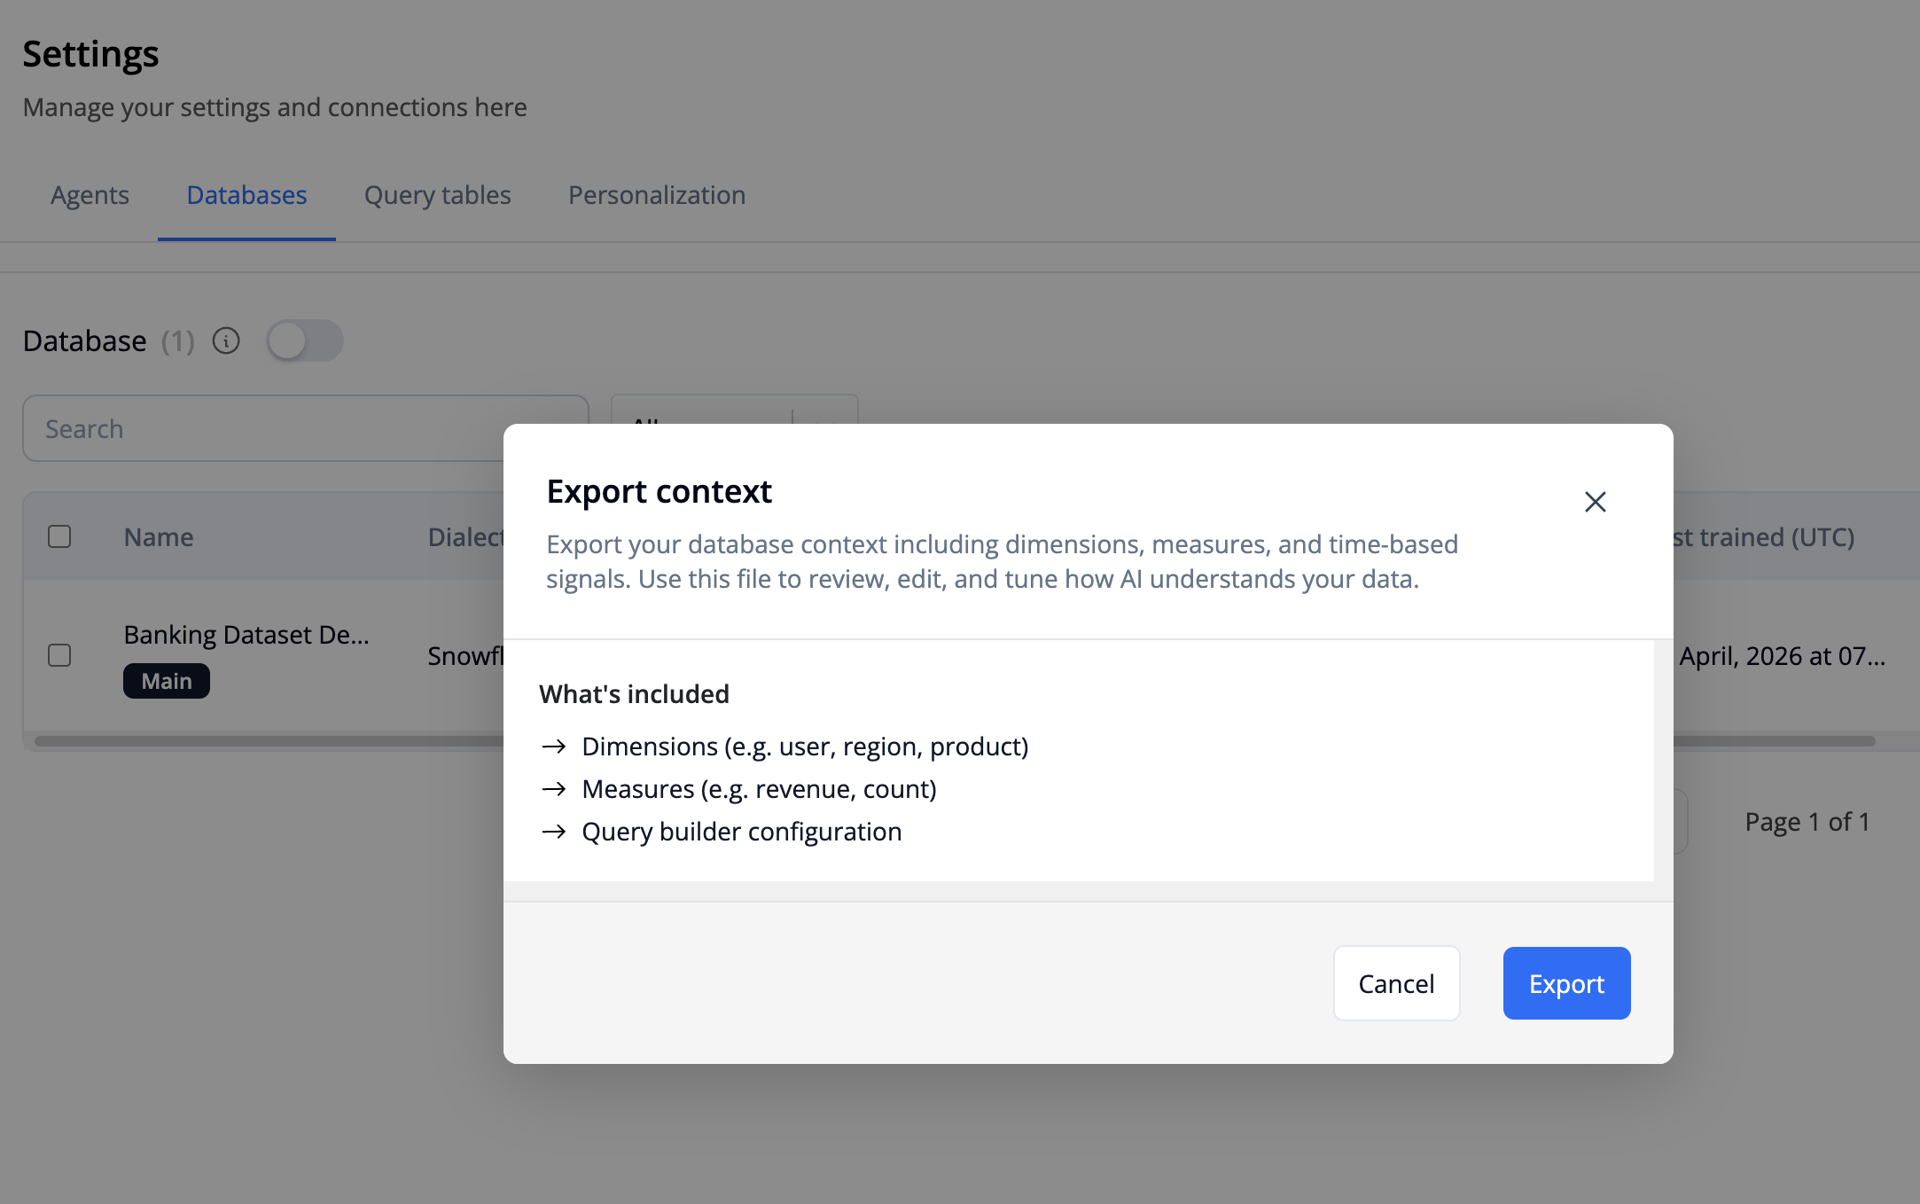Click Dimensions (e.g. user, region, product) item
The width and height of the screenshot is (1920, 1204).
[x=805, y=746]
